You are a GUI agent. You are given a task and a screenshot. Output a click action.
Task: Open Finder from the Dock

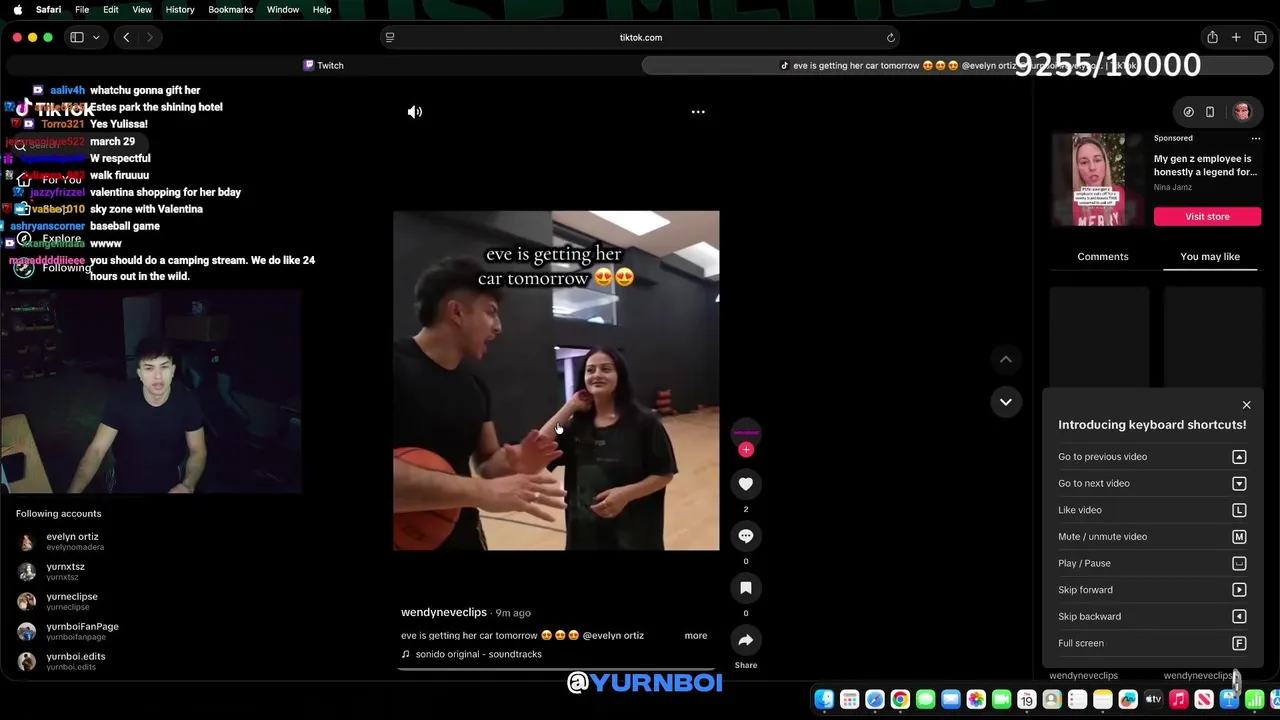coord(824,699)
